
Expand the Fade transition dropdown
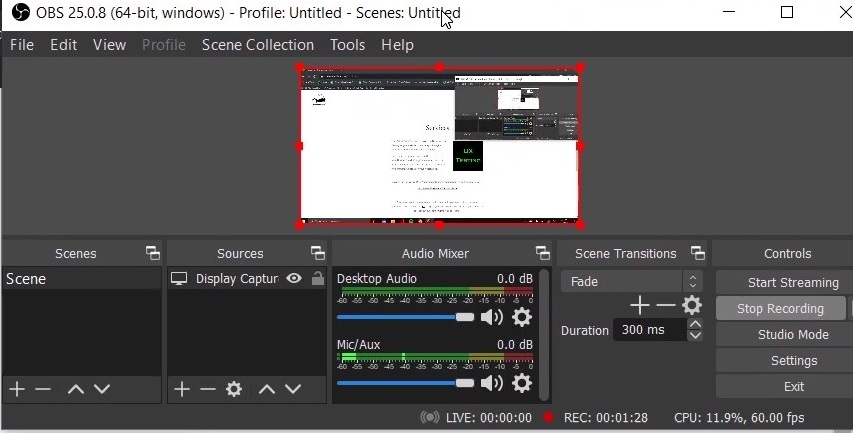(692, 282)
